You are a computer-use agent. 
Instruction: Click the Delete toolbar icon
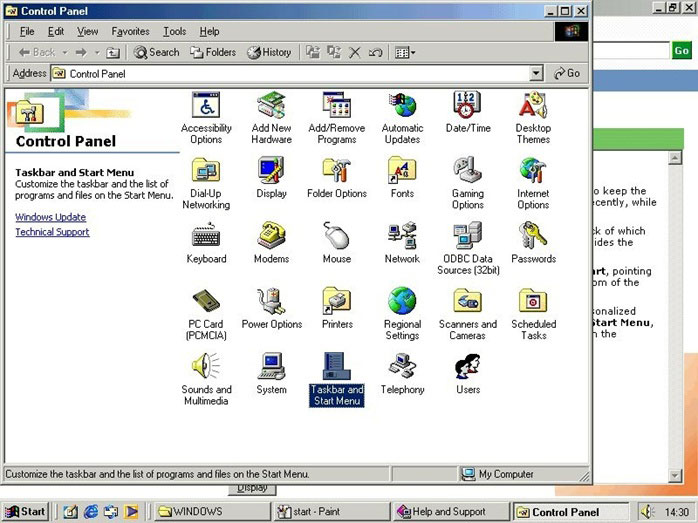click(354, 53)
